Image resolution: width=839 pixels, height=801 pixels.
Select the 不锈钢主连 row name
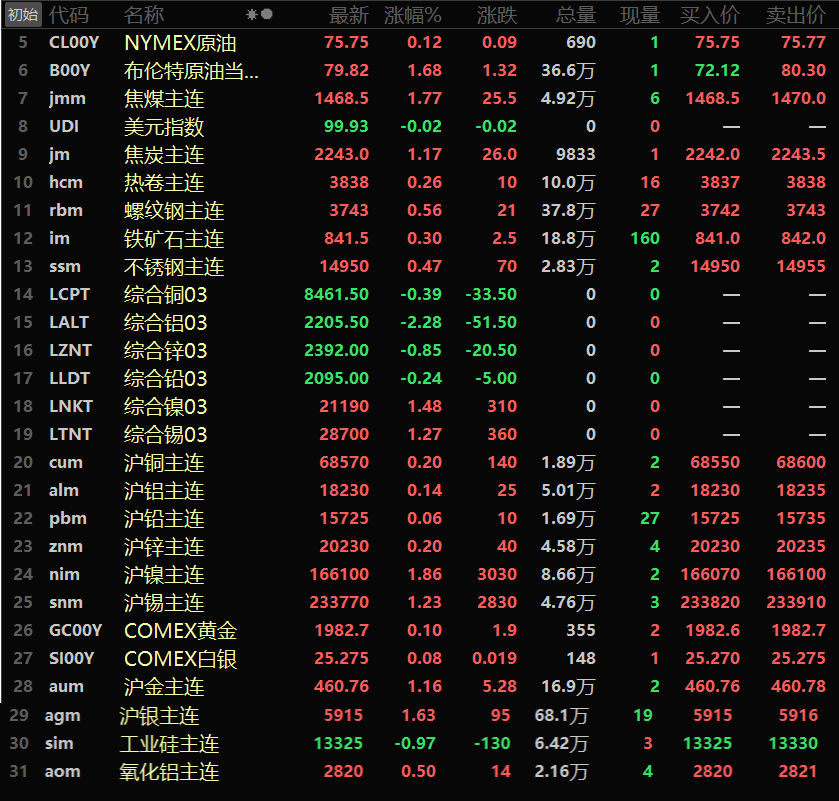click(174, 267)
